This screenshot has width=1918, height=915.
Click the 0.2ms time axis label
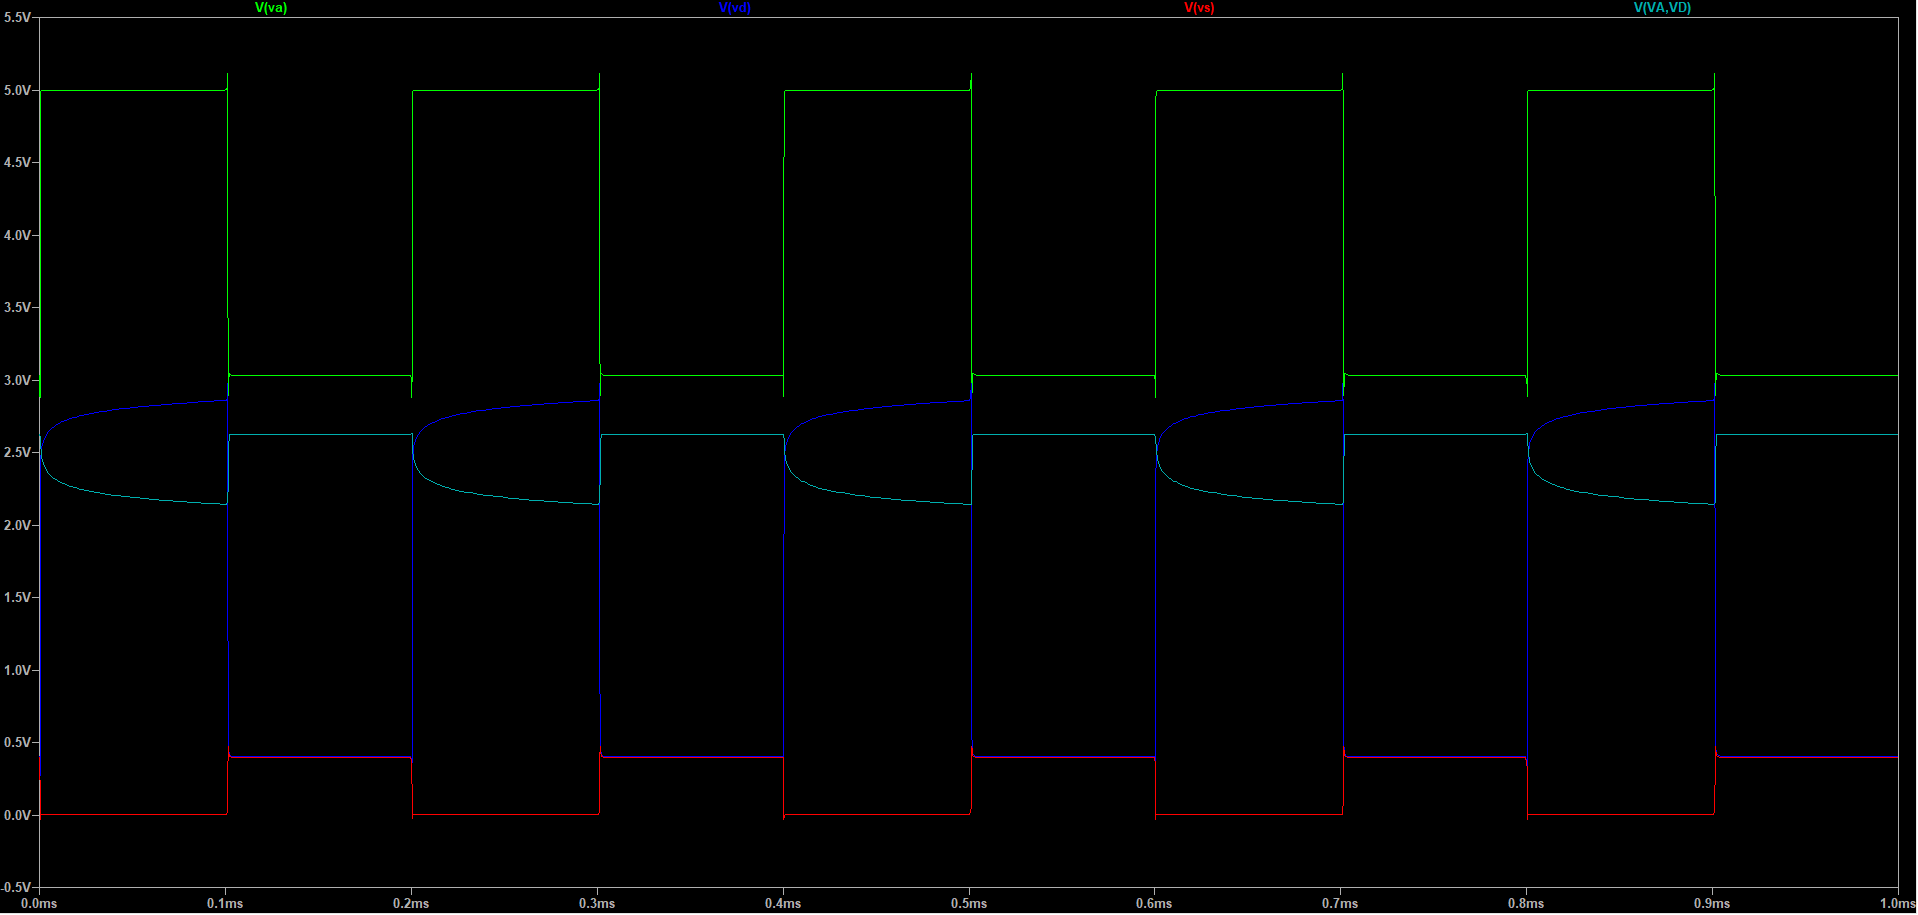click(411, 904)
